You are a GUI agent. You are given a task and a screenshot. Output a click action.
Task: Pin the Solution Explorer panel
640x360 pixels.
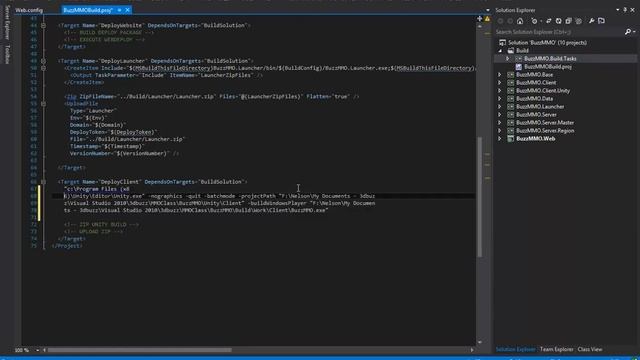[x=625, y=10]
